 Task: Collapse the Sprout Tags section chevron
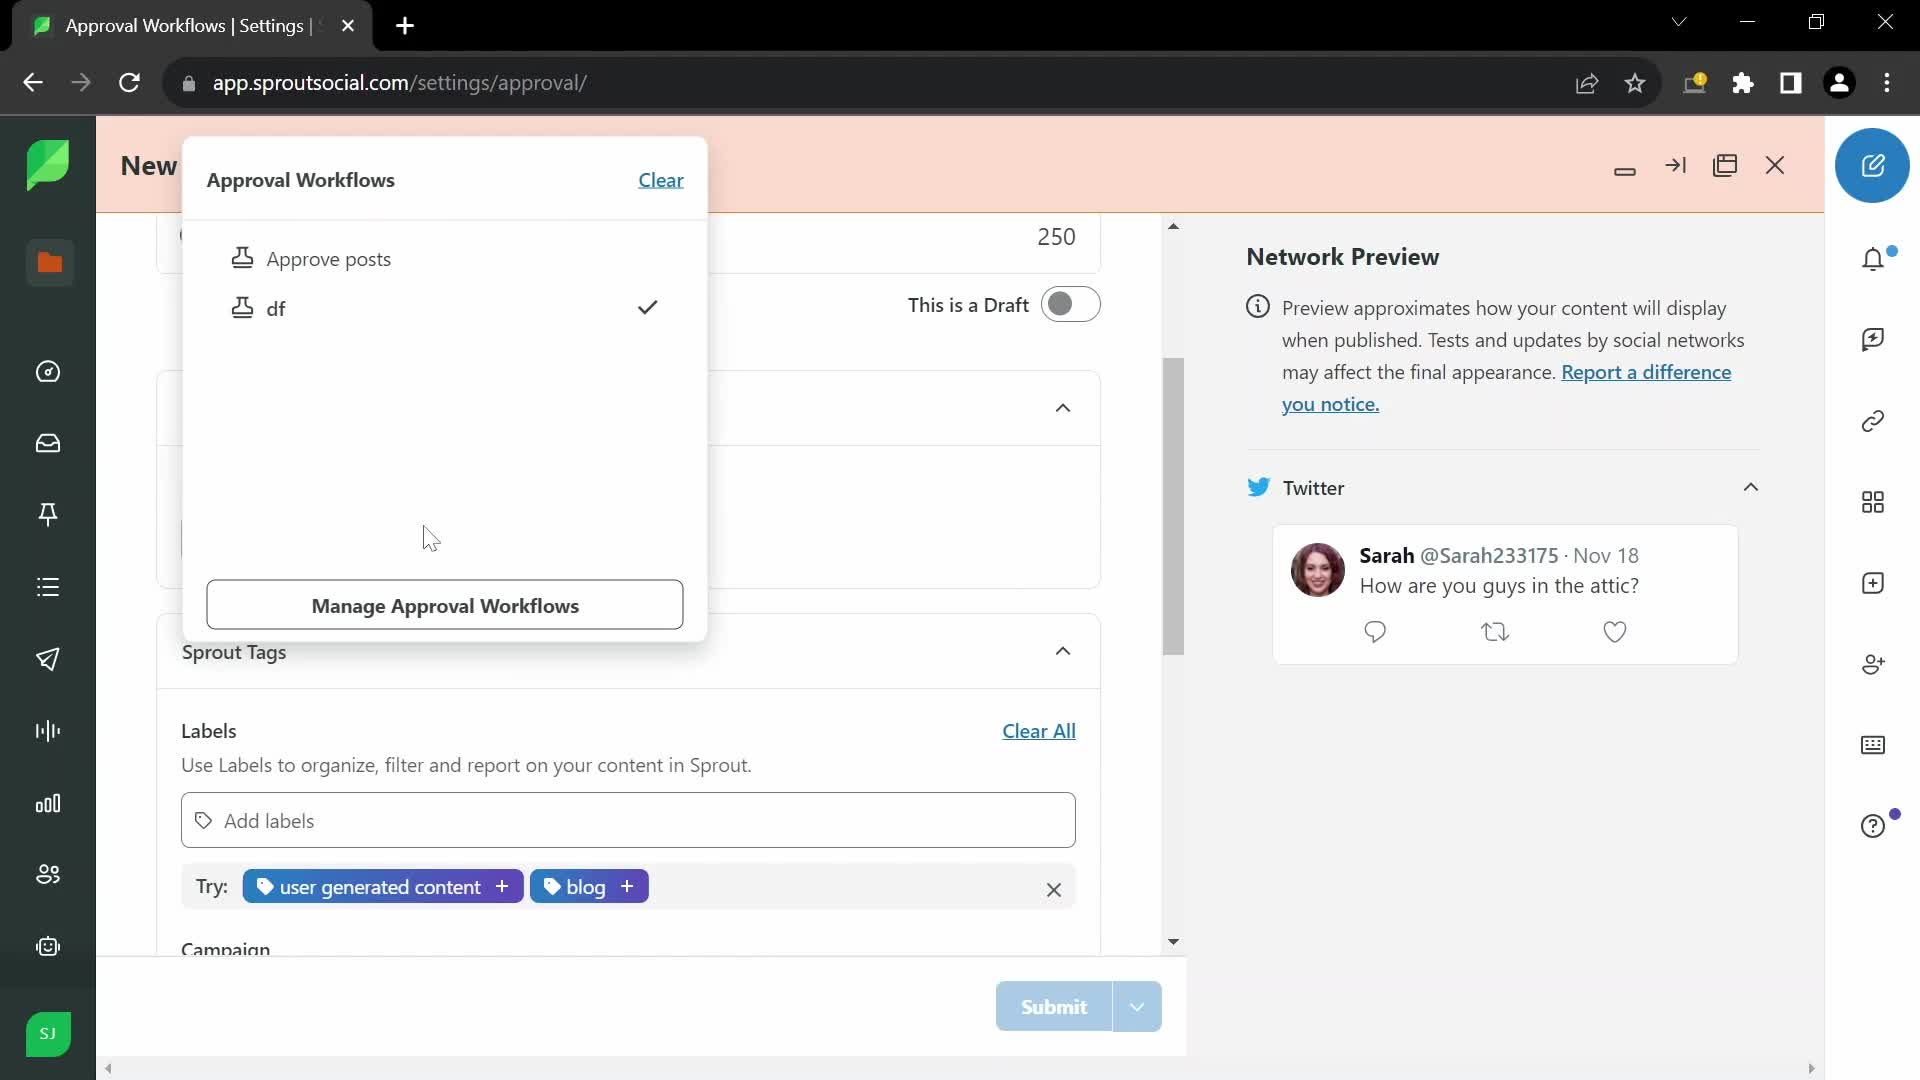click(x=1064, y=651)
